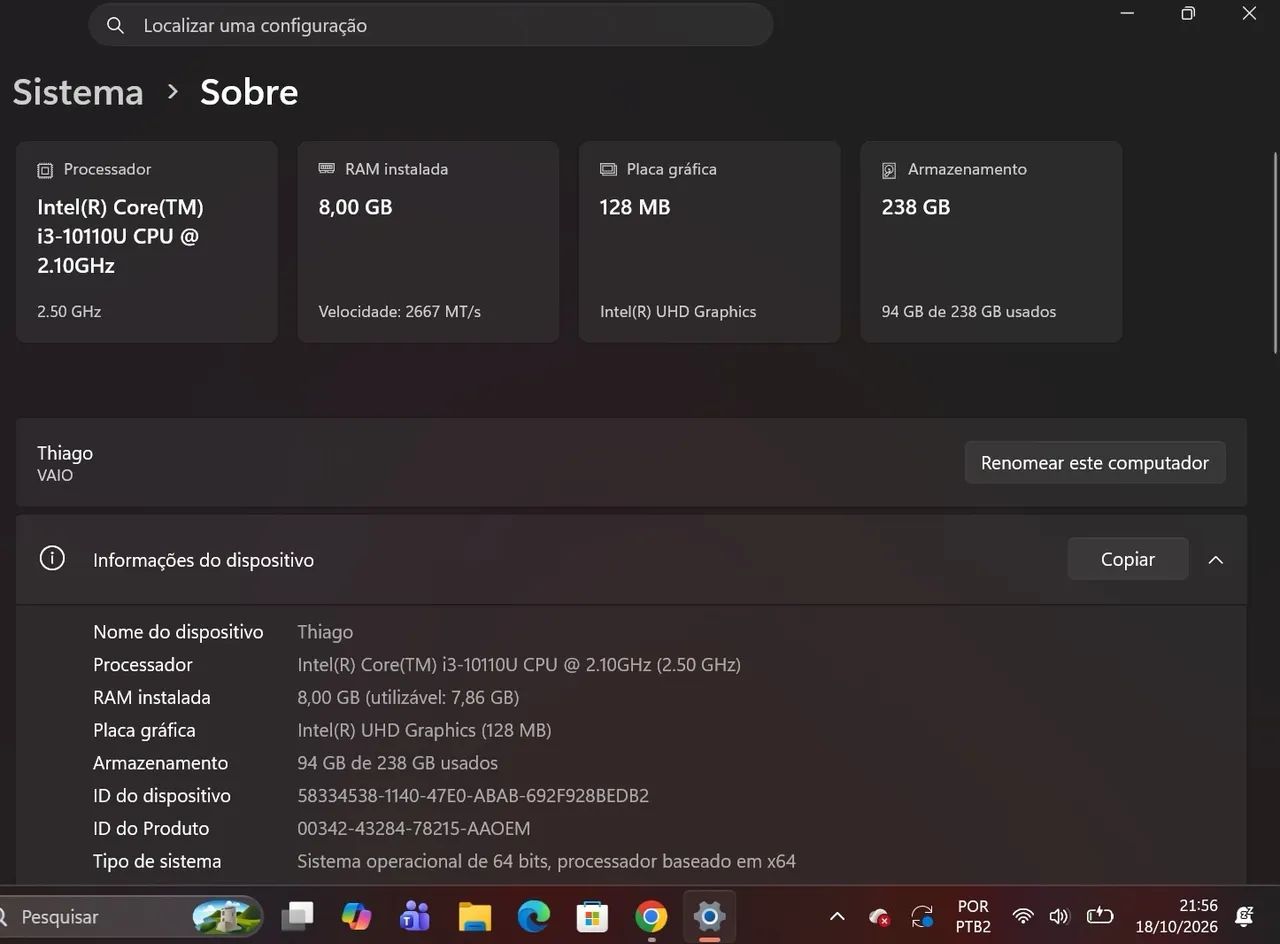Viewport: 1280px width, 944px height.
Task: Open the notification bell icon
Action: pyautogui.click(x=1245, y=916)
